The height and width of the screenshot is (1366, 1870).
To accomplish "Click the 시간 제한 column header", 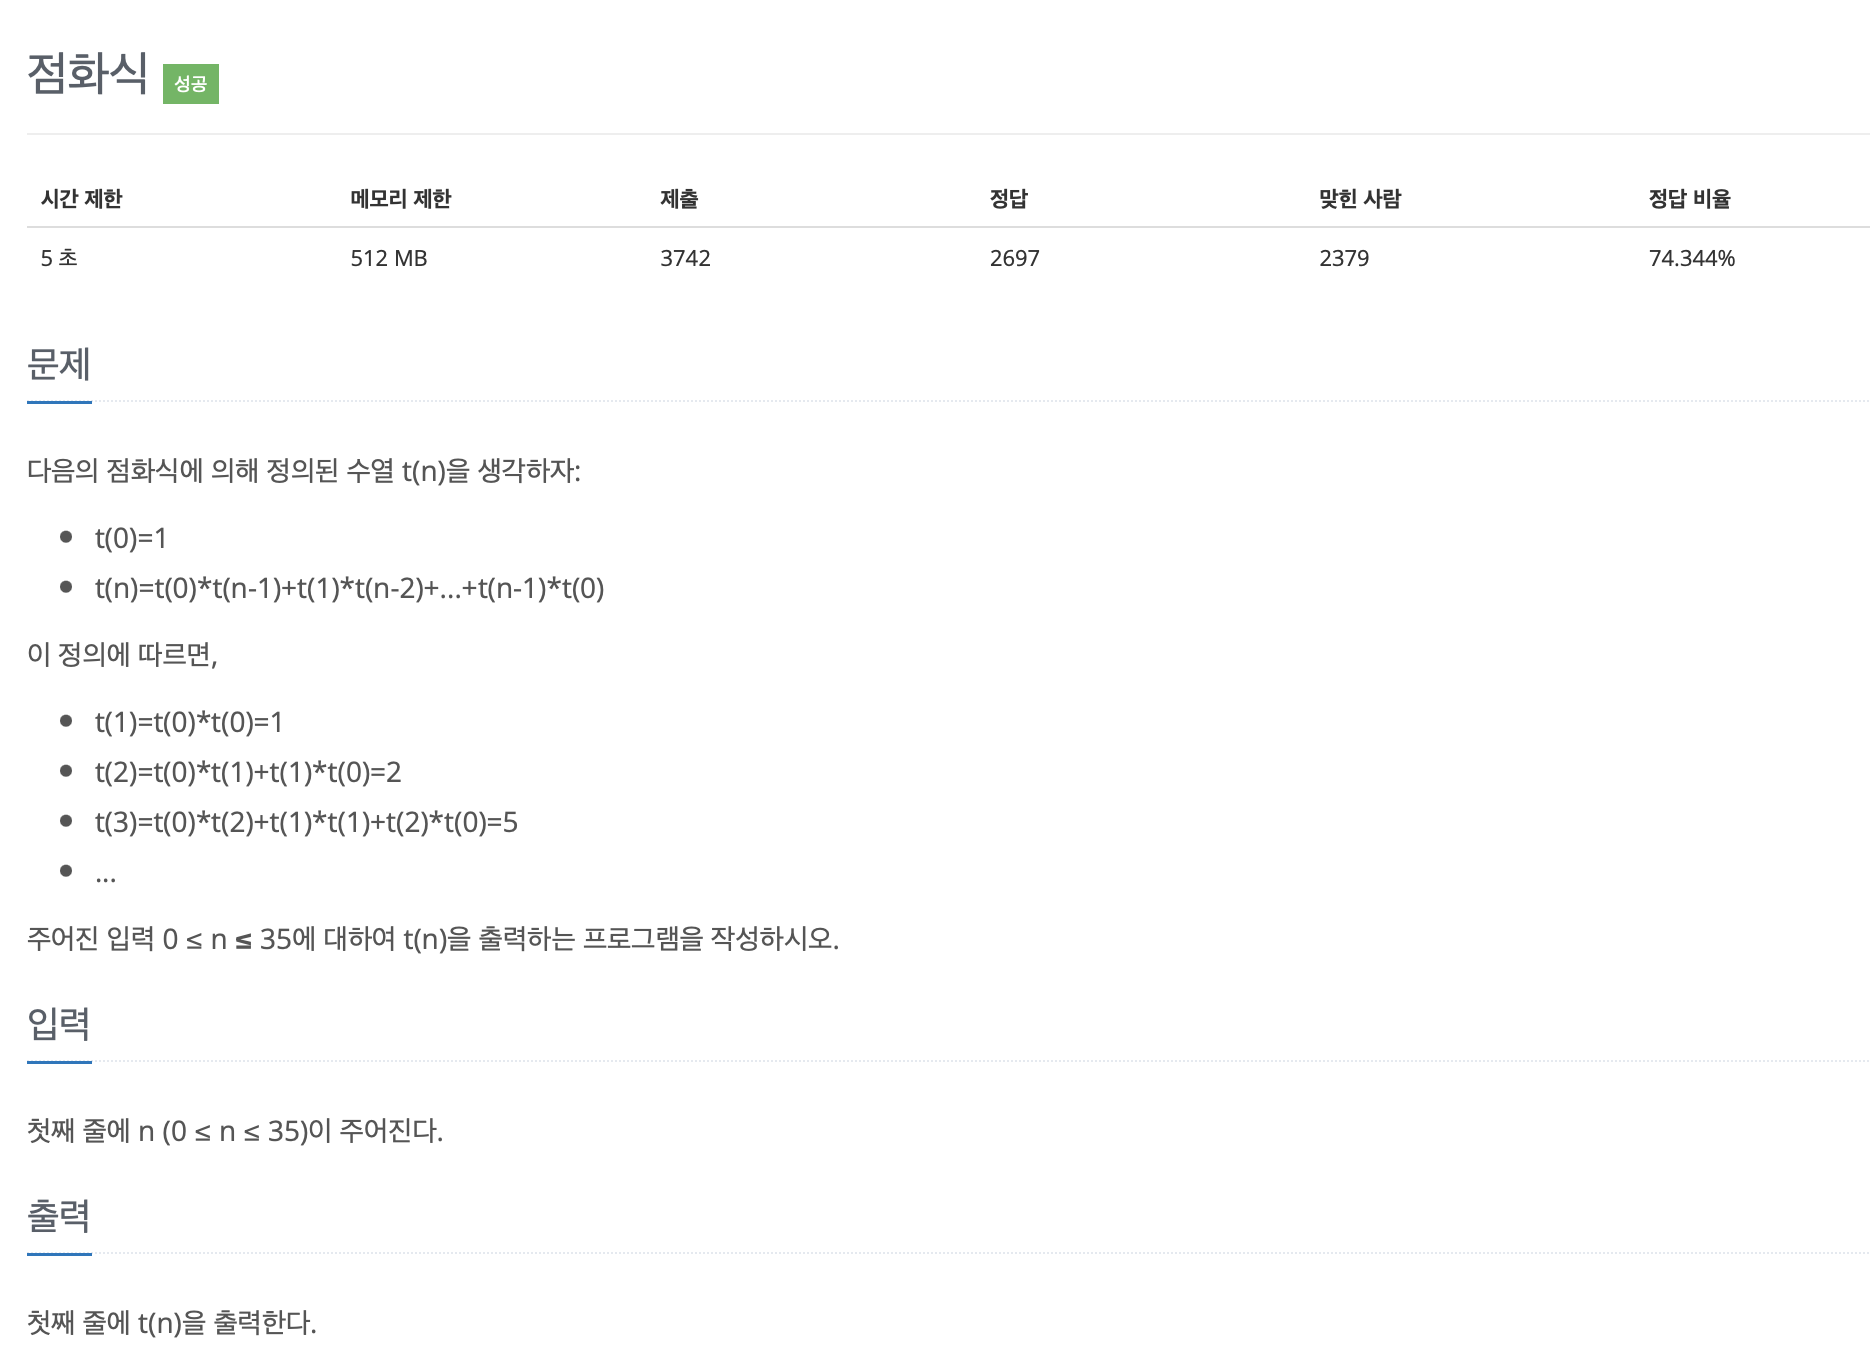I will tap(81, 199).
